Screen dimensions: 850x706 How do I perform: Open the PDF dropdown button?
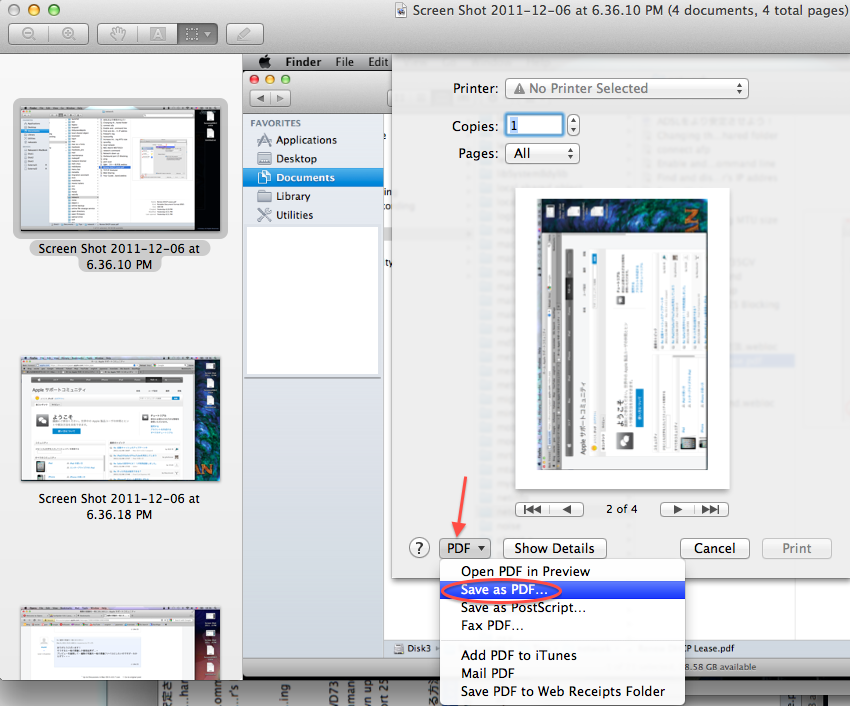coord(465,548)
